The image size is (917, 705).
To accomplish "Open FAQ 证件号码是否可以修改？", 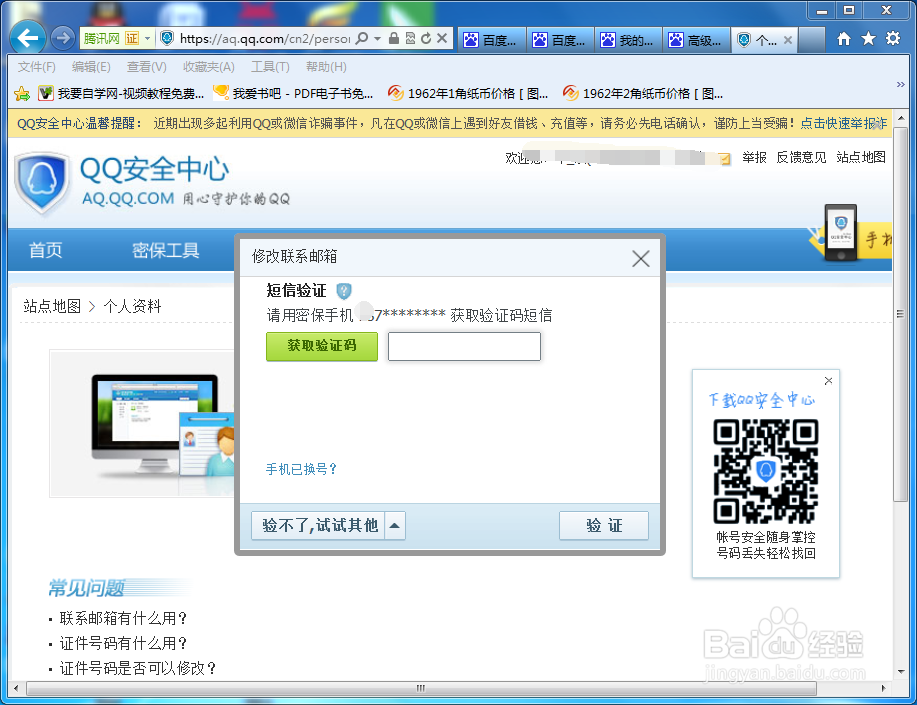I will [138, 668].
